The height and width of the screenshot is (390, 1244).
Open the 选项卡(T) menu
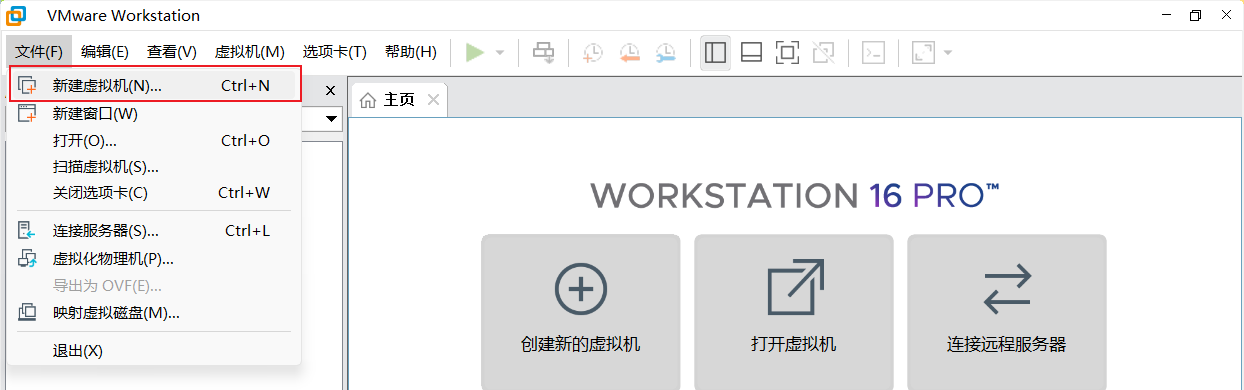coord(335,52)
